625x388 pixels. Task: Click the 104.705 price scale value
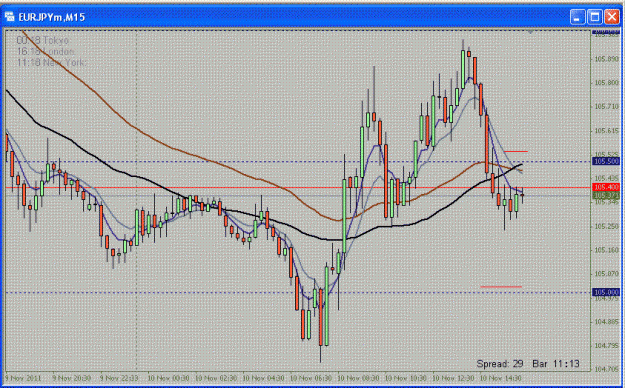point(607,369)
